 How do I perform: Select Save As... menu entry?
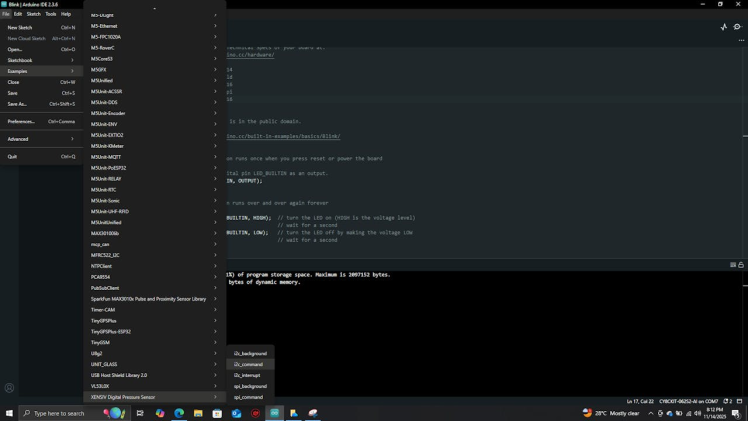click(42, 104)
